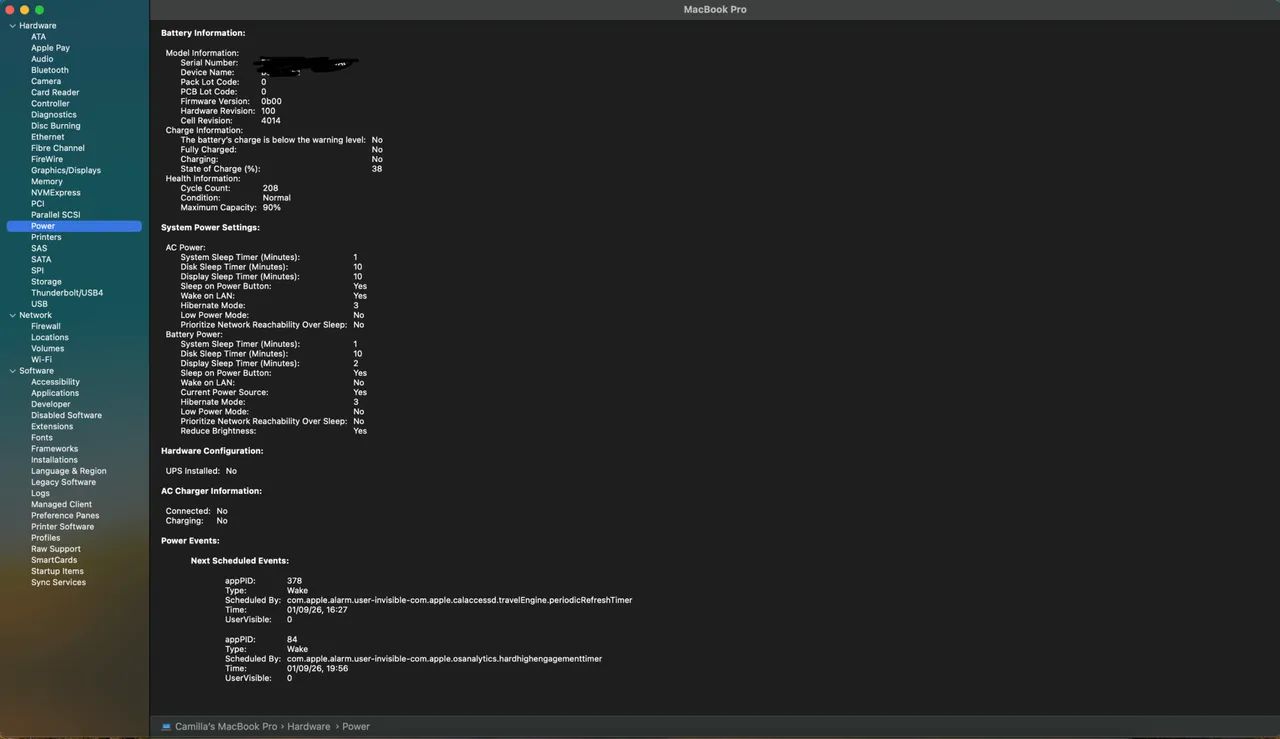
Task: Show installed Fonts
Action: point(42,438)
